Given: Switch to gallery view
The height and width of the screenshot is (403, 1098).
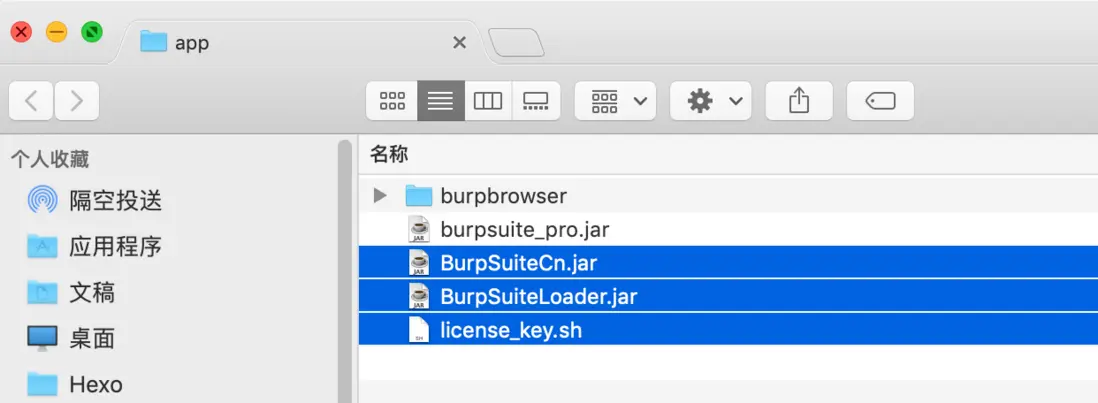Looking at the screenshot, I should 536,101.
